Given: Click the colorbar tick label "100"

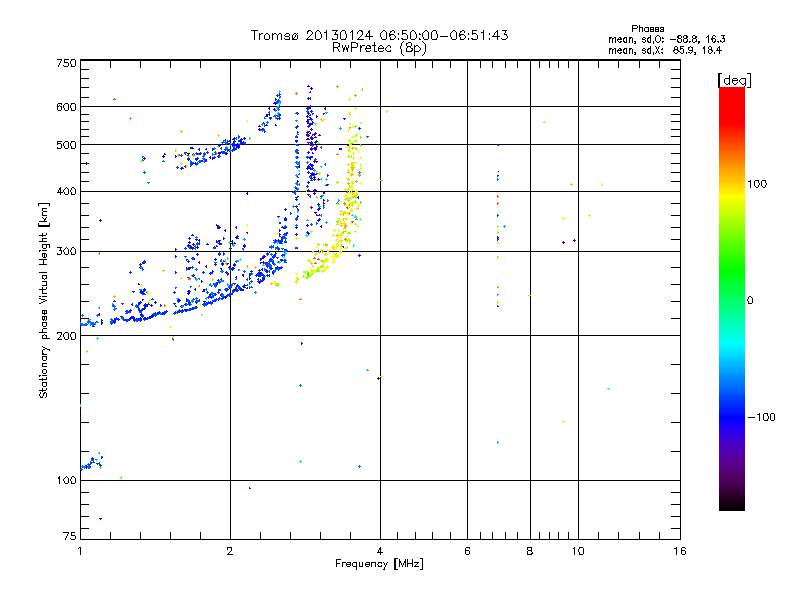Looking at the screenshot, I should [x=757, y=184].
